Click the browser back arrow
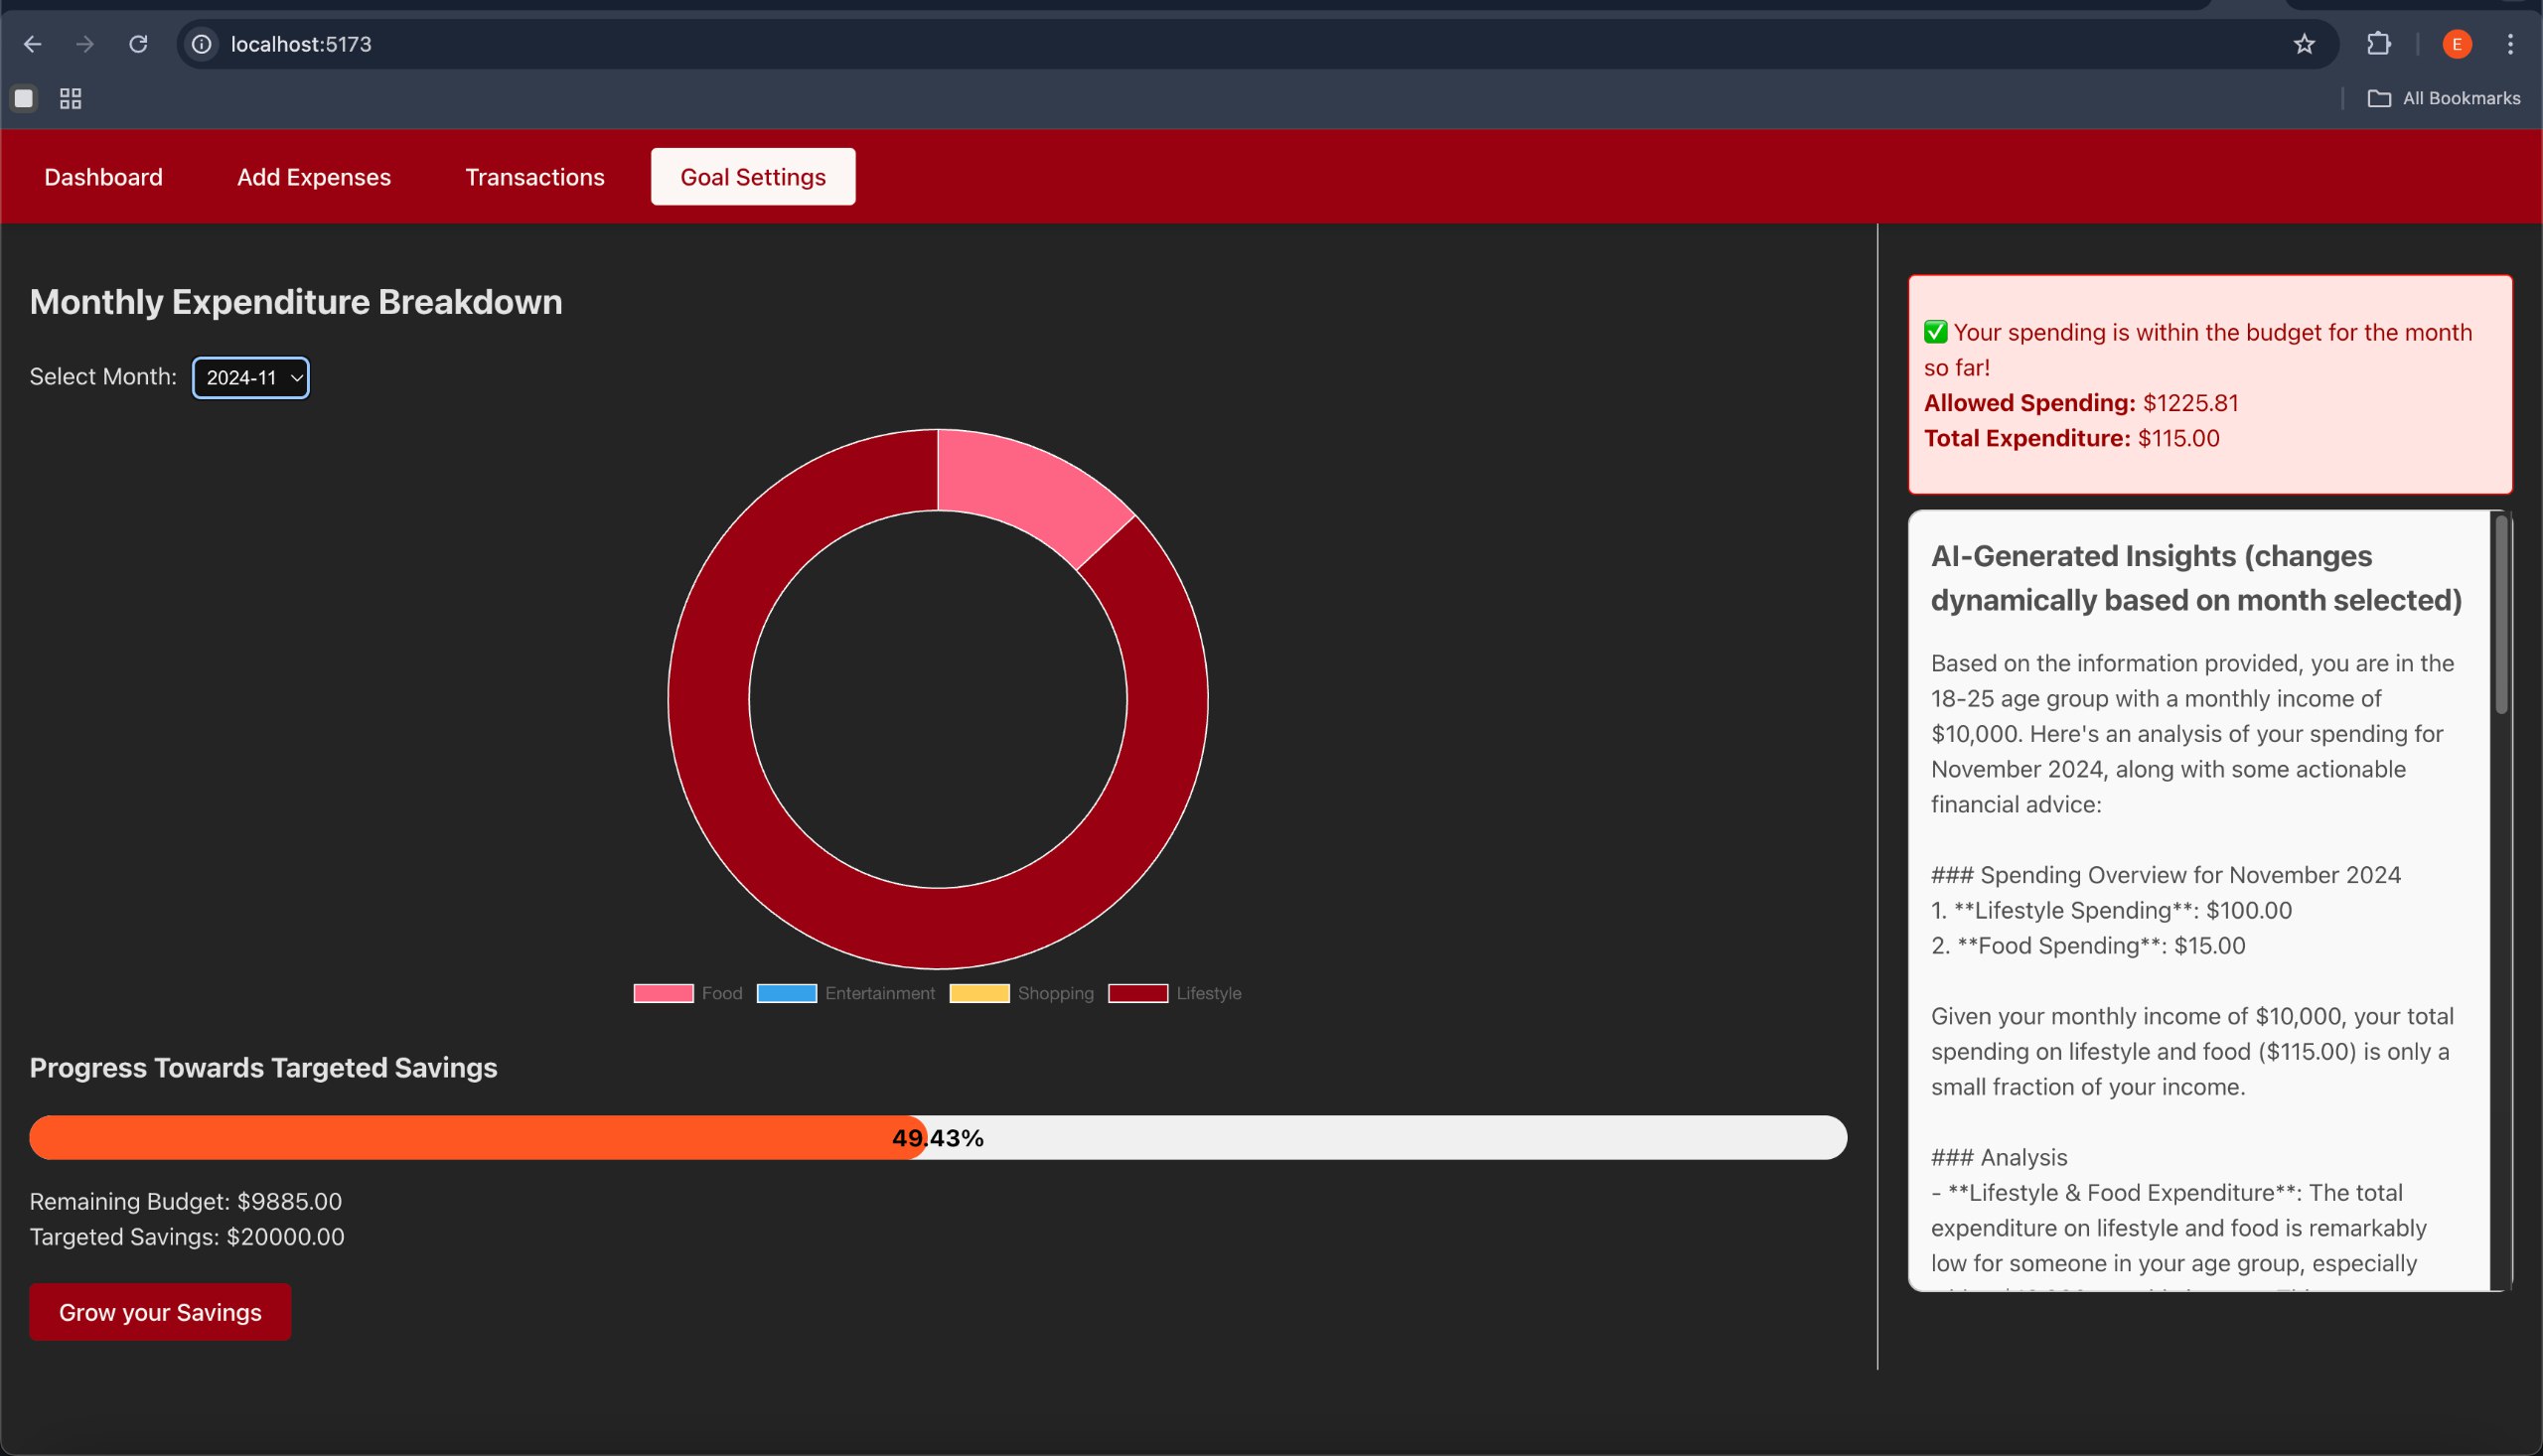This screenshot has width=2543, height=1456. (x=32, y=44)
